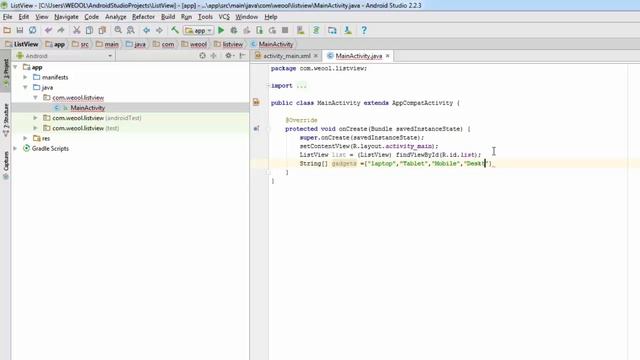Open the File menu

pos(7,17)
